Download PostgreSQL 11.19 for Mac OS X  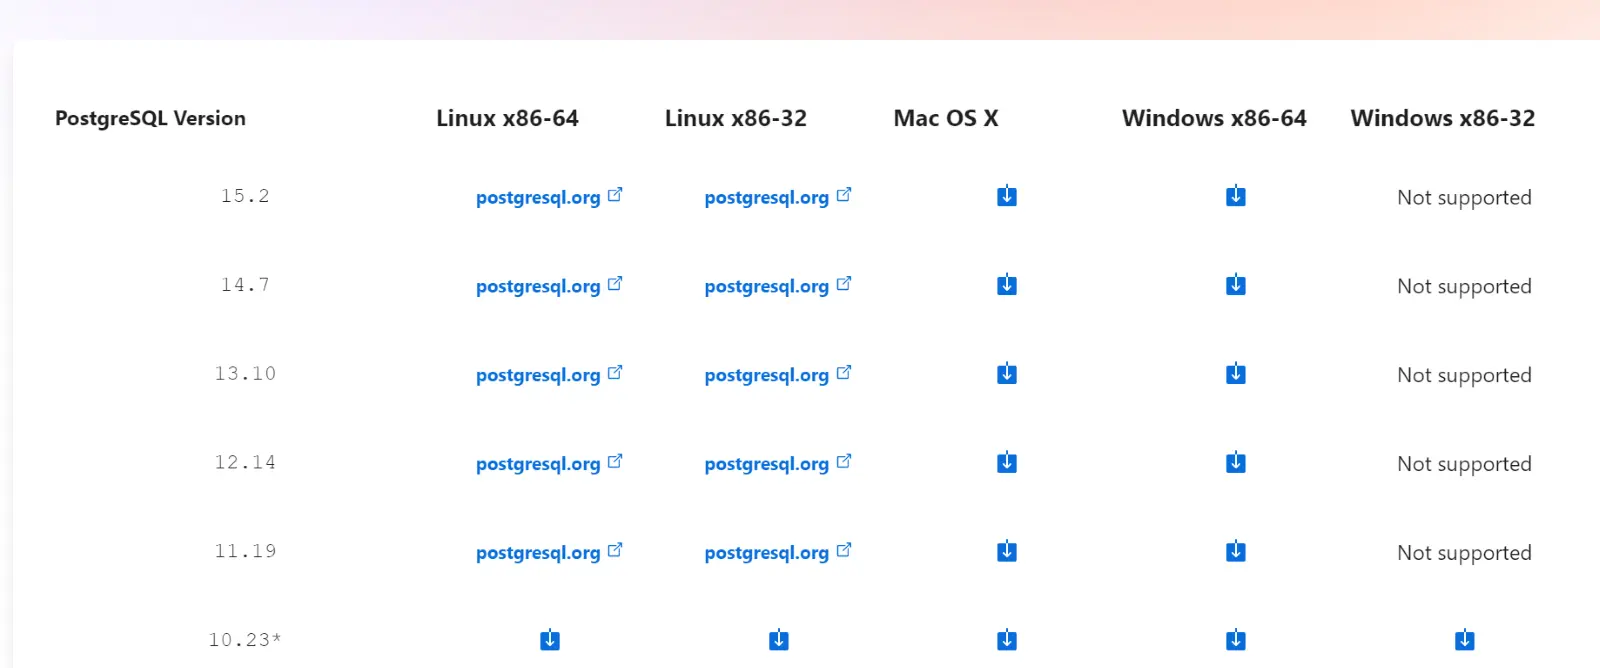tap(1007, 551)
